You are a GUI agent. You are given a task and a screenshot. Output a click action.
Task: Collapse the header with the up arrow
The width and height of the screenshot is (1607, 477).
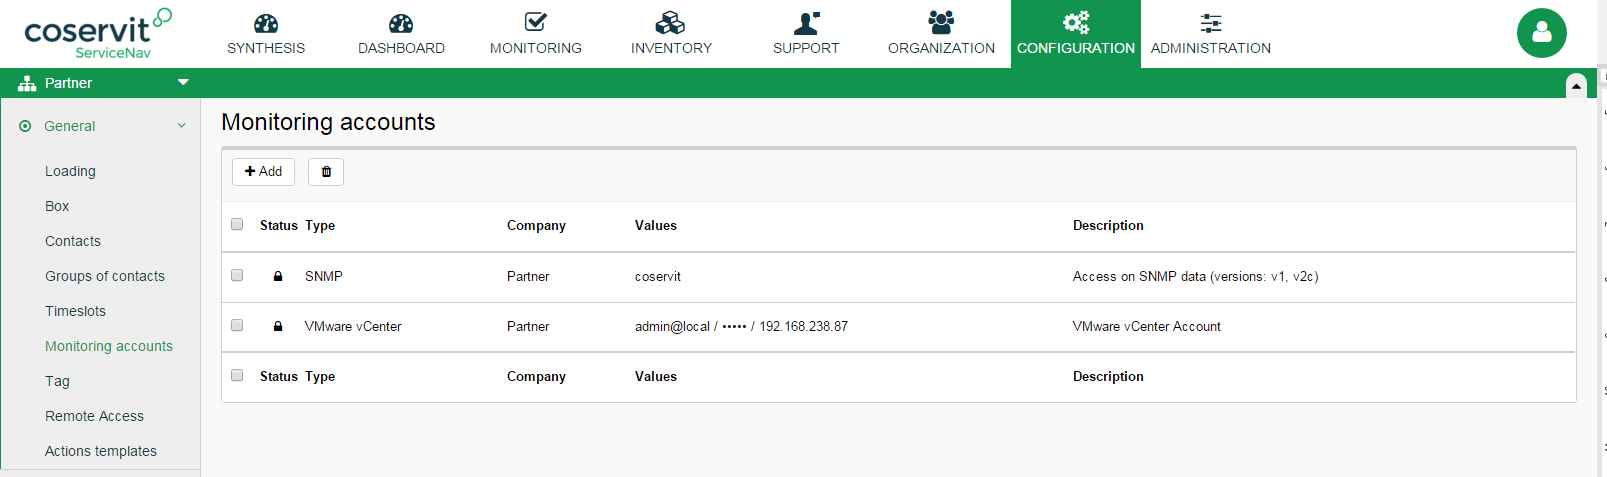point(1576,86)
